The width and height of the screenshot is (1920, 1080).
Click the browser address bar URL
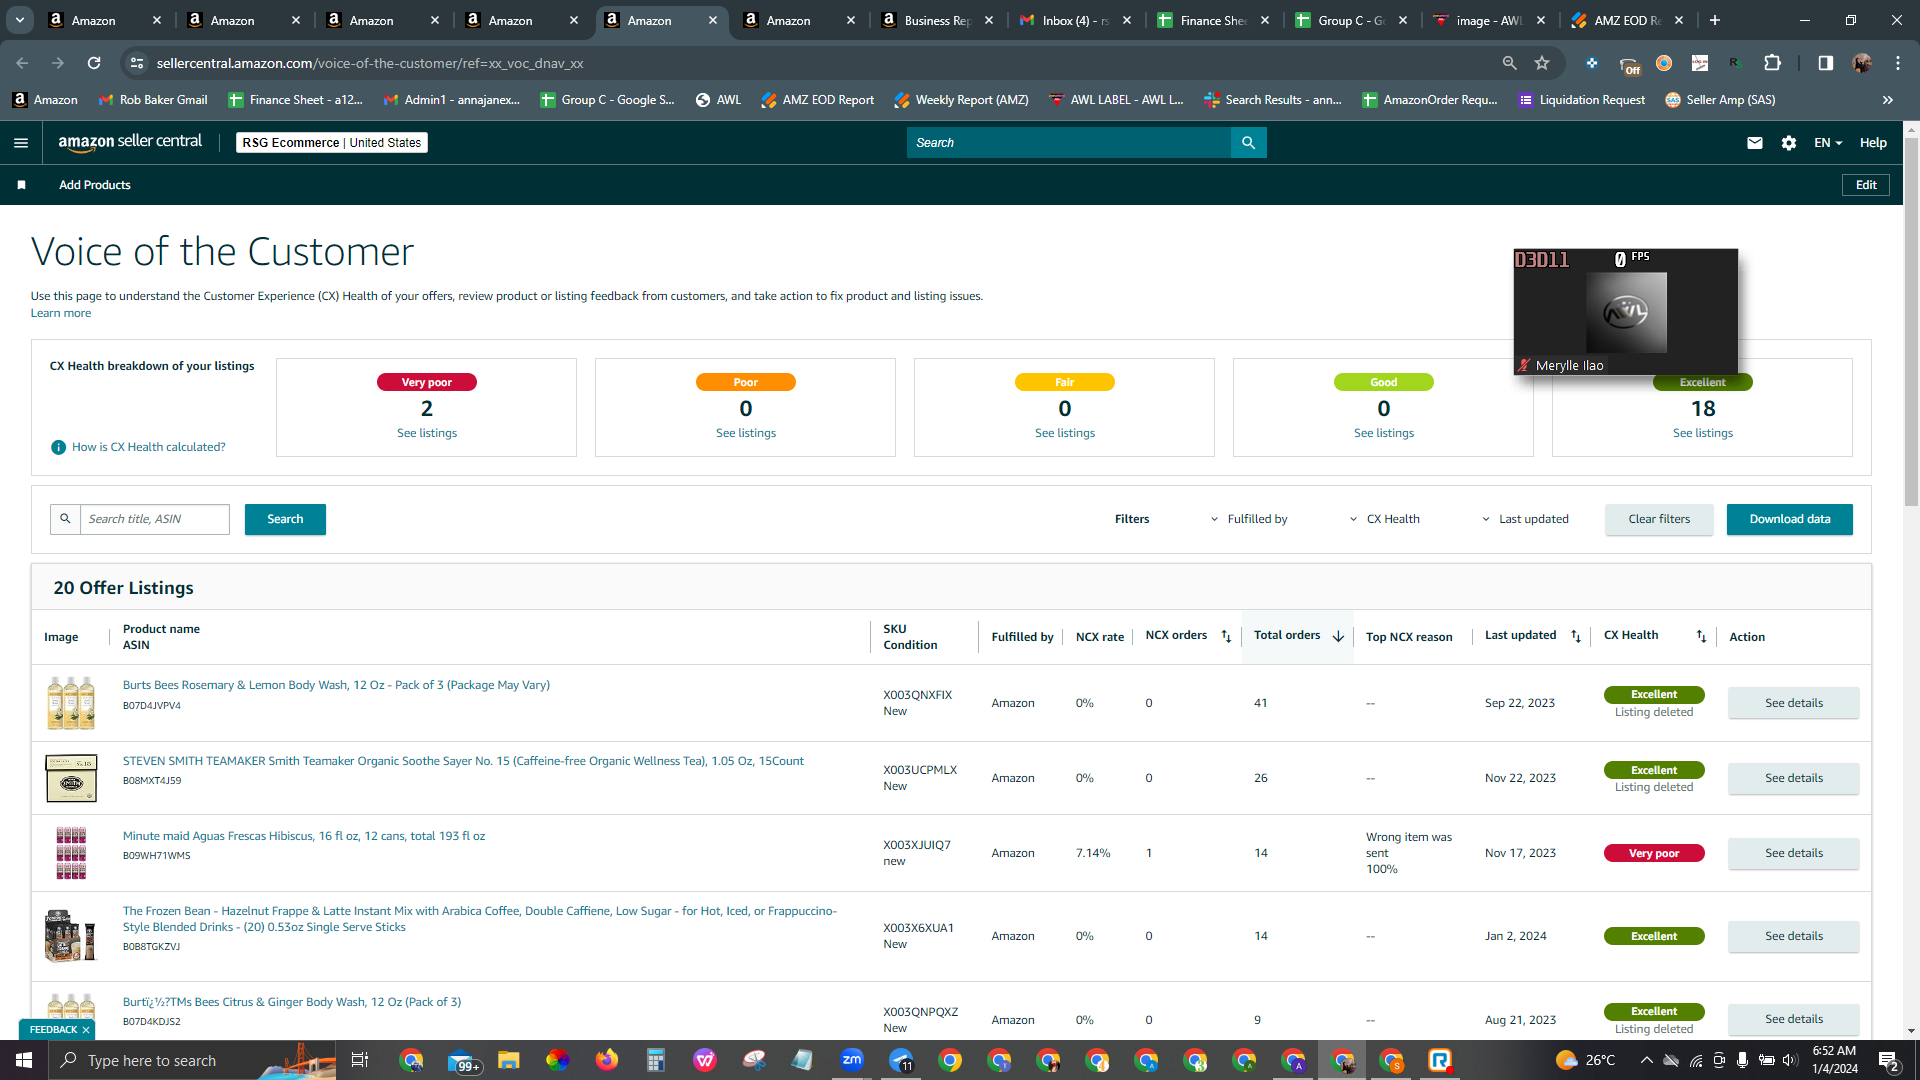pyautogui.click(x=370, y=63)
